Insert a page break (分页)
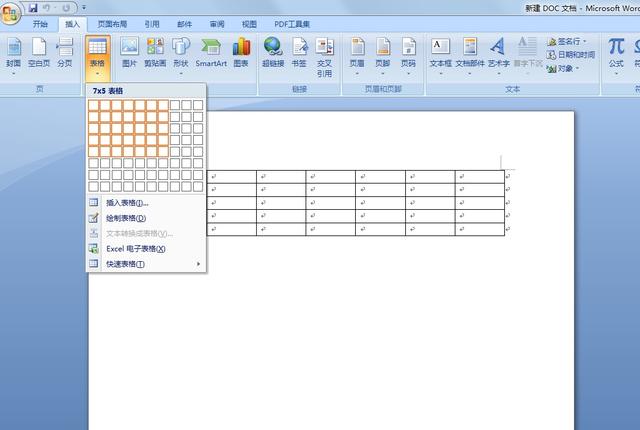Viewport: 640px width, 430px height. coord(64,52)
